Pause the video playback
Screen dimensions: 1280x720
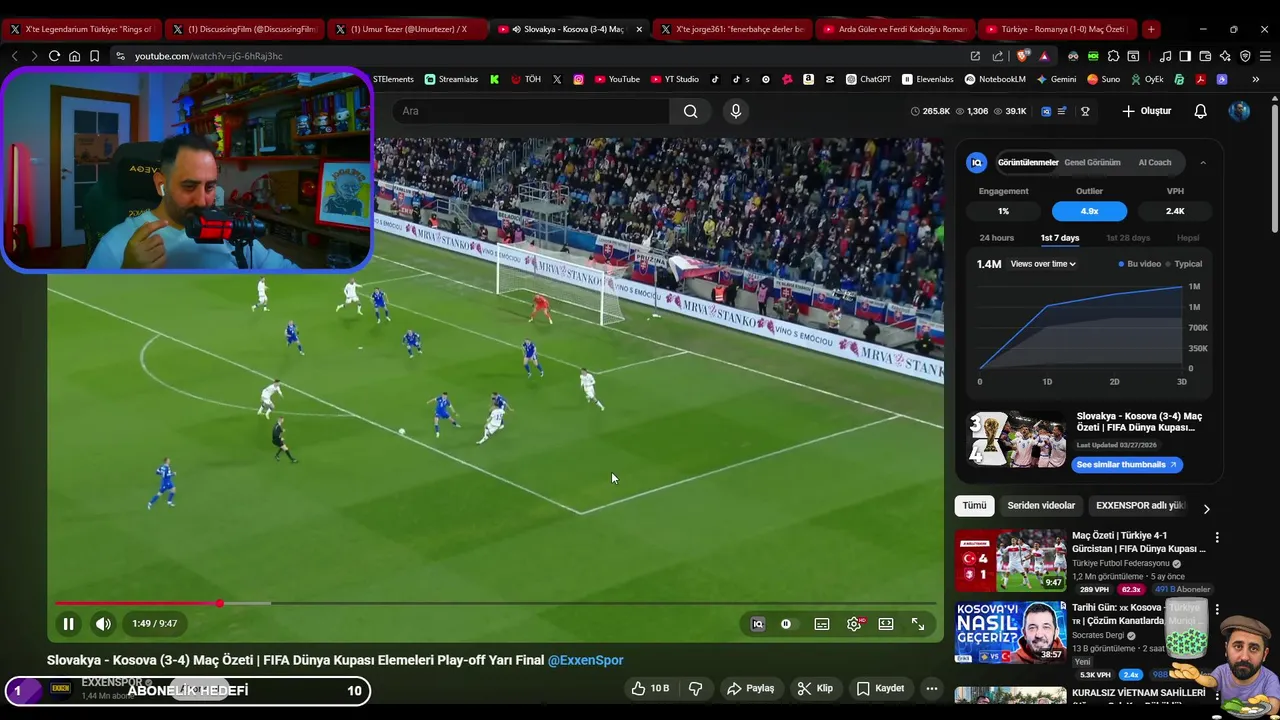[x=68, y=624]
